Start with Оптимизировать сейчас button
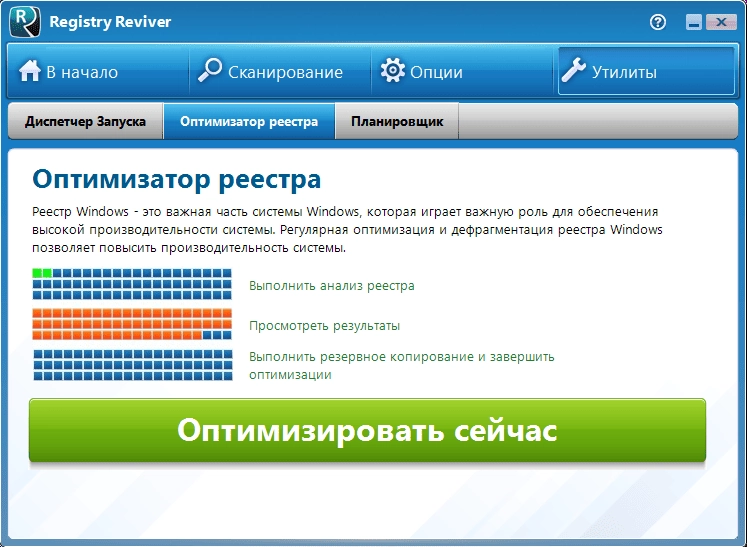The height and width of the screenshot is (547, 747). point(367,430)
